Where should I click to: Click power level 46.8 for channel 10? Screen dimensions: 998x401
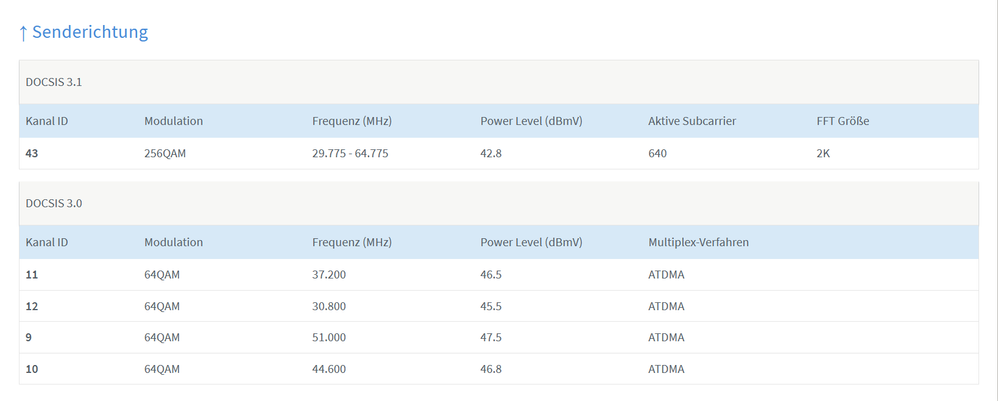point(492,369)
